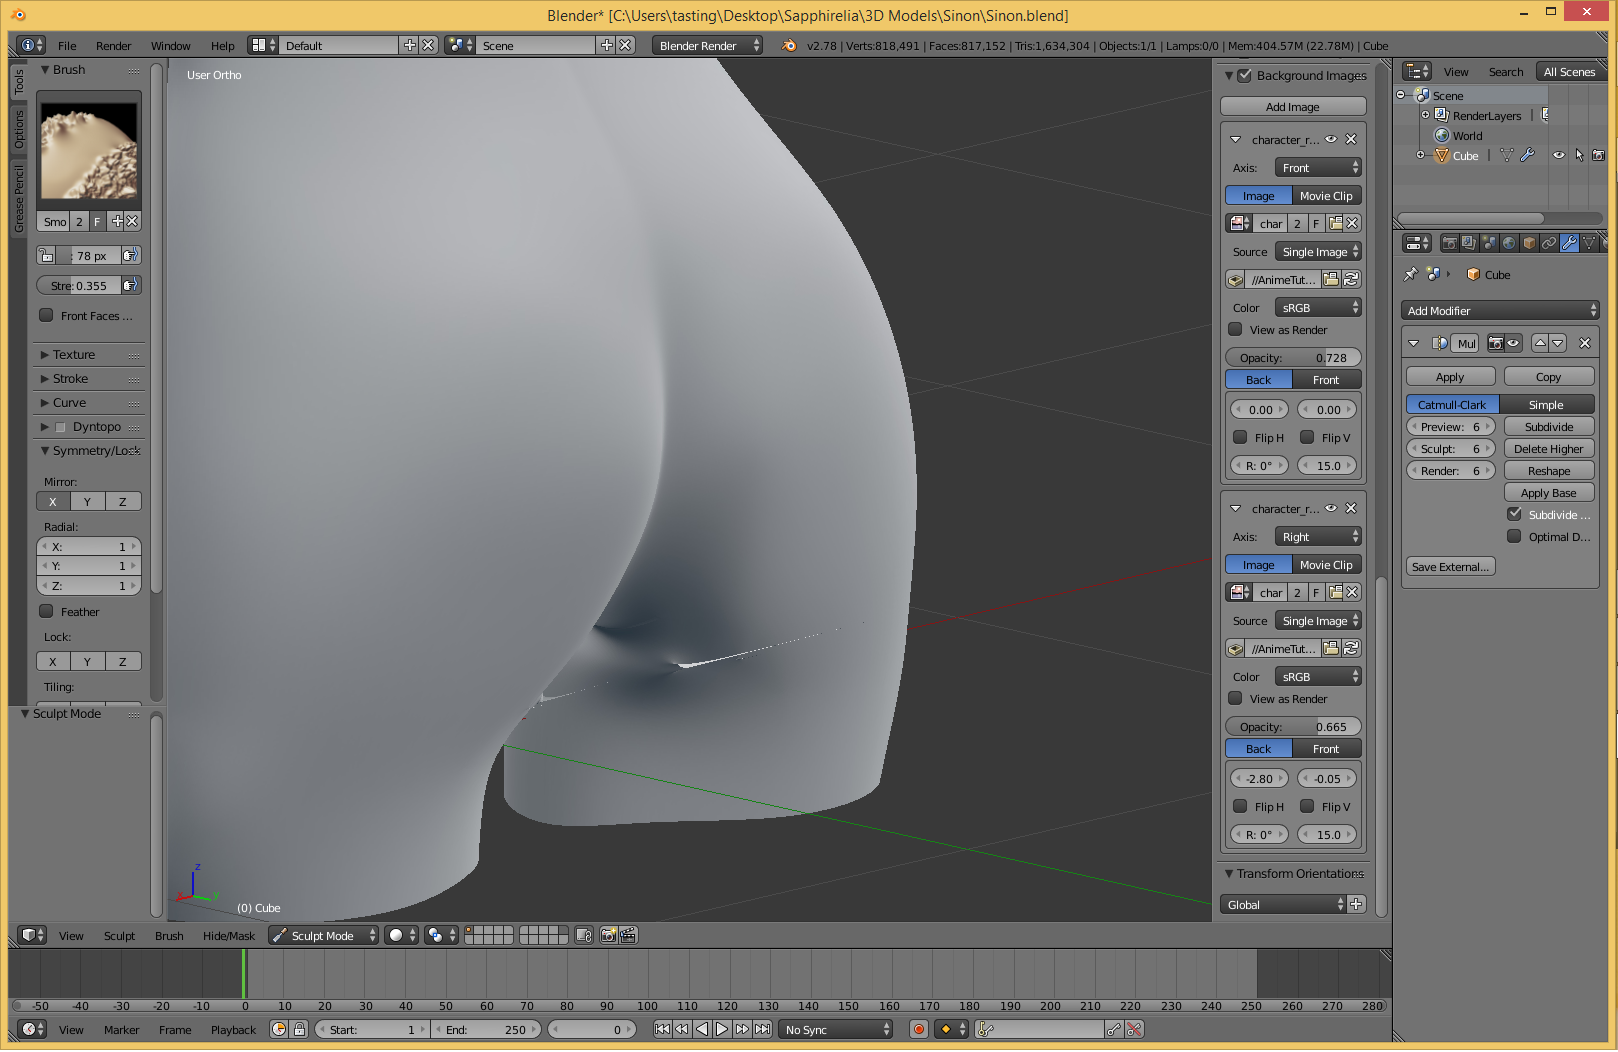
Task: Move the multires modifier up
Action: pyautogui.click(x=1540, y=343)
